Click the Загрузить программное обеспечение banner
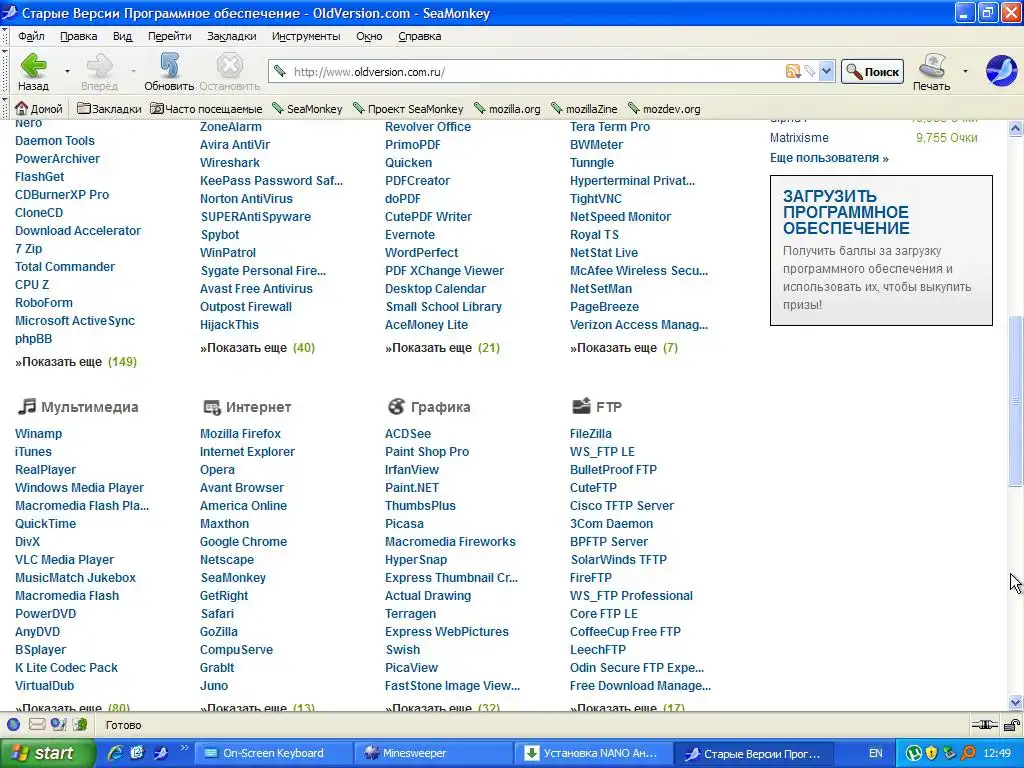1024x768 pixels. (881, 250)
